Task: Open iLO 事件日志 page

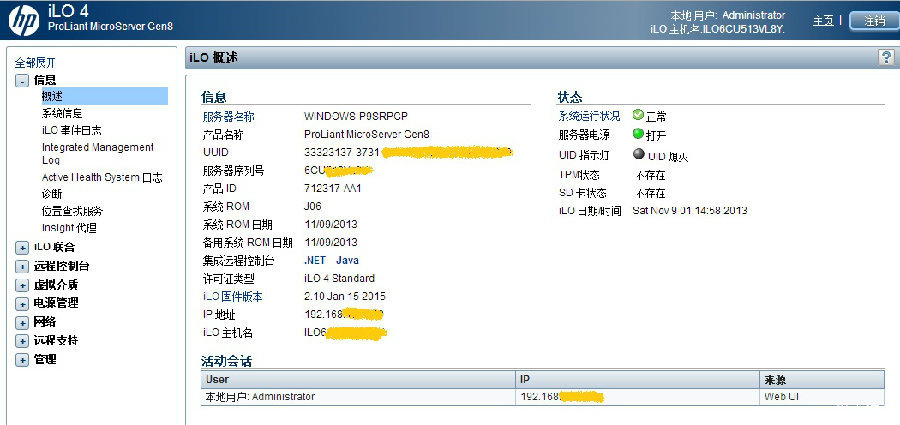Action: [x=72, y=130]
